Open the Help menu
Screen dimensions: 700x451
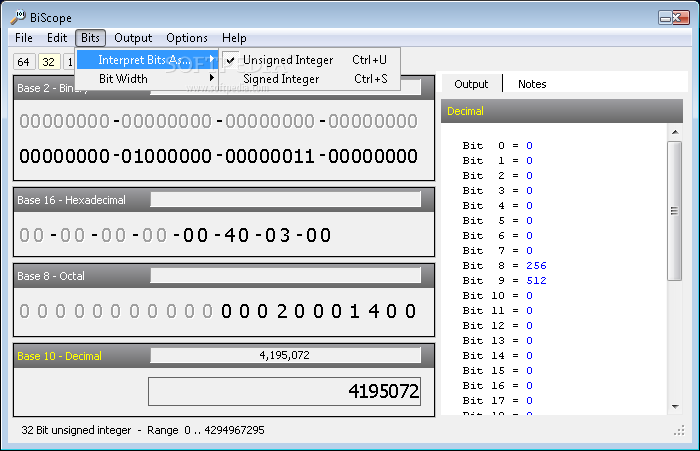tap(234, 38)
